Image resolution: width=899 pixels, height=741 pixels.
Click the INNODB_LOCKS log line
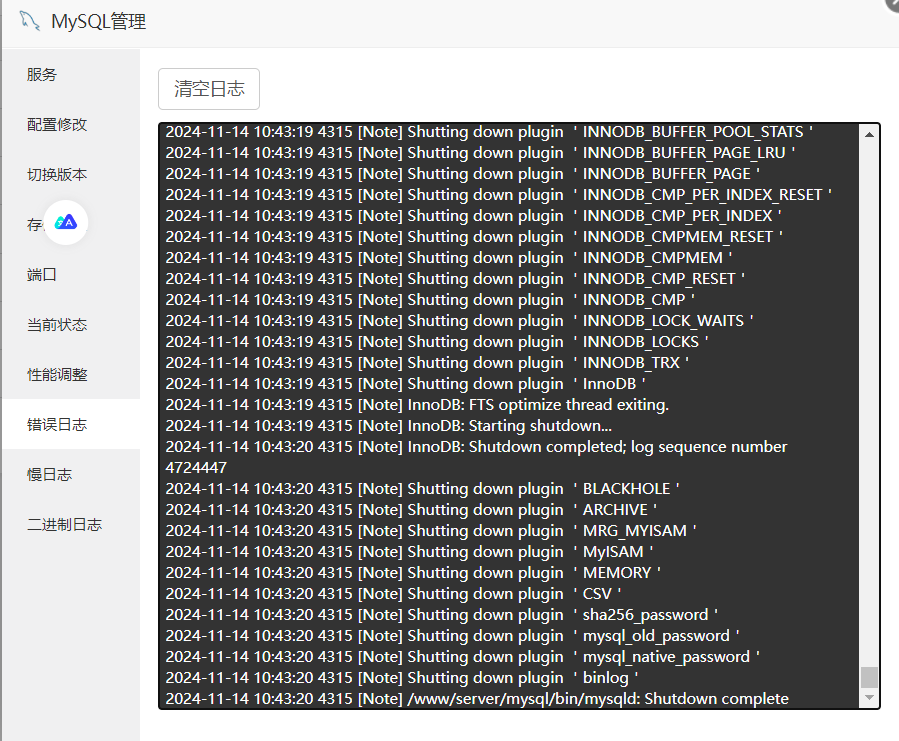(437, 341)
